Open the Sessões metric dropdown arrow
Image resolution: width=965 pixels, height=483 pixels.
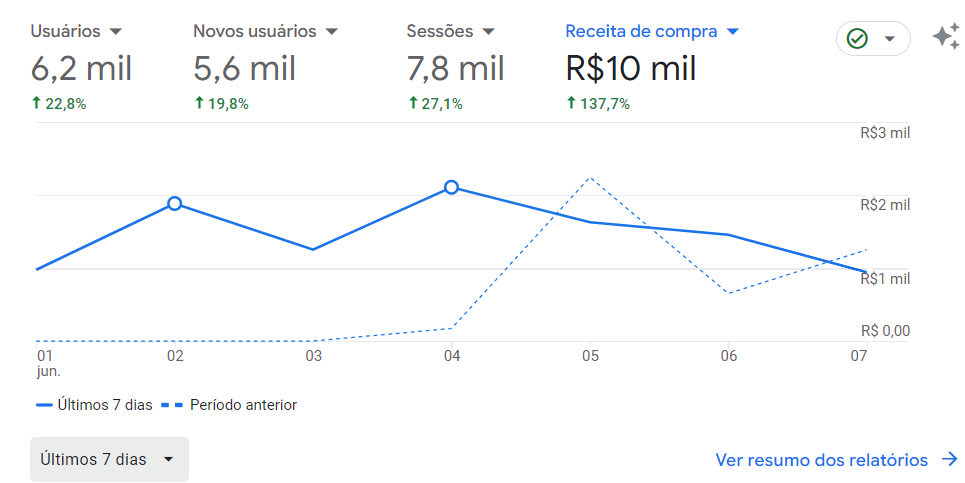pyautogui.click(x=488, y=32)
